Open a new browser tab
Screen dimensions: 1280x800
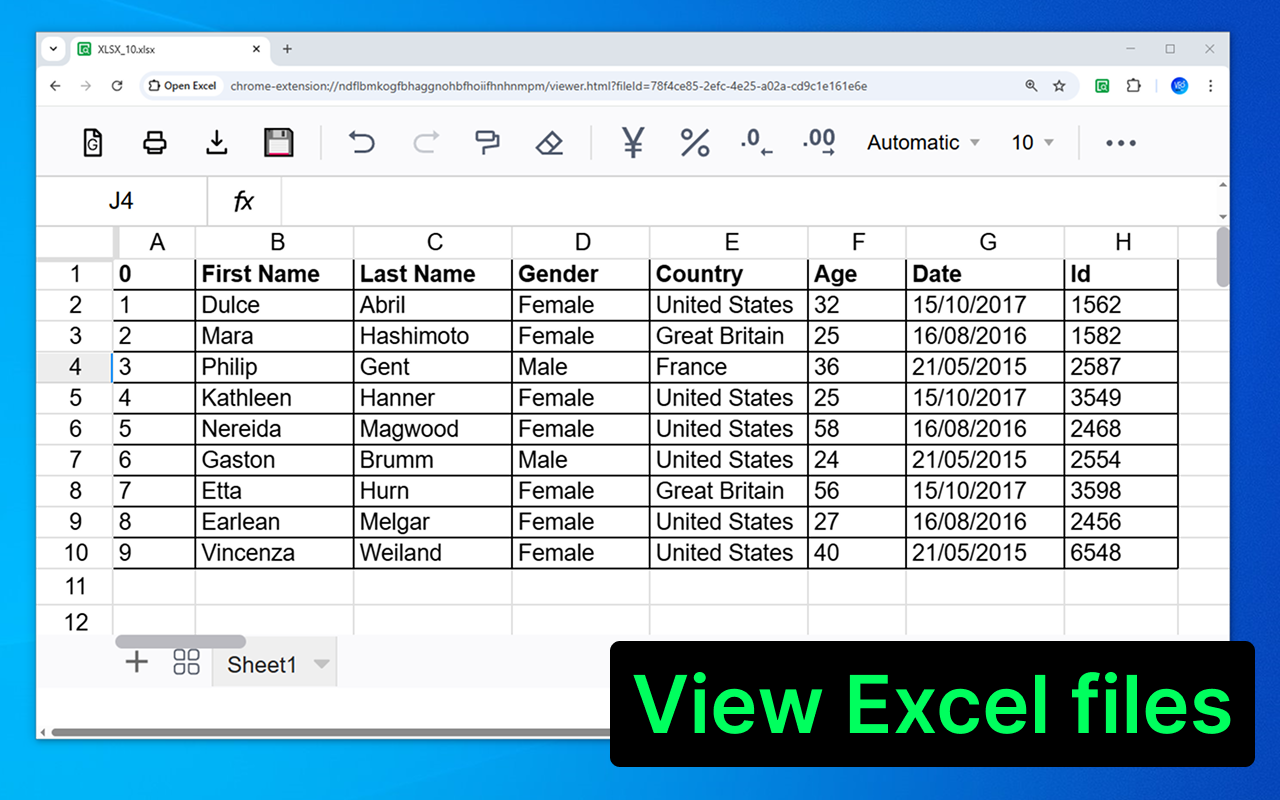coord(287,49)
